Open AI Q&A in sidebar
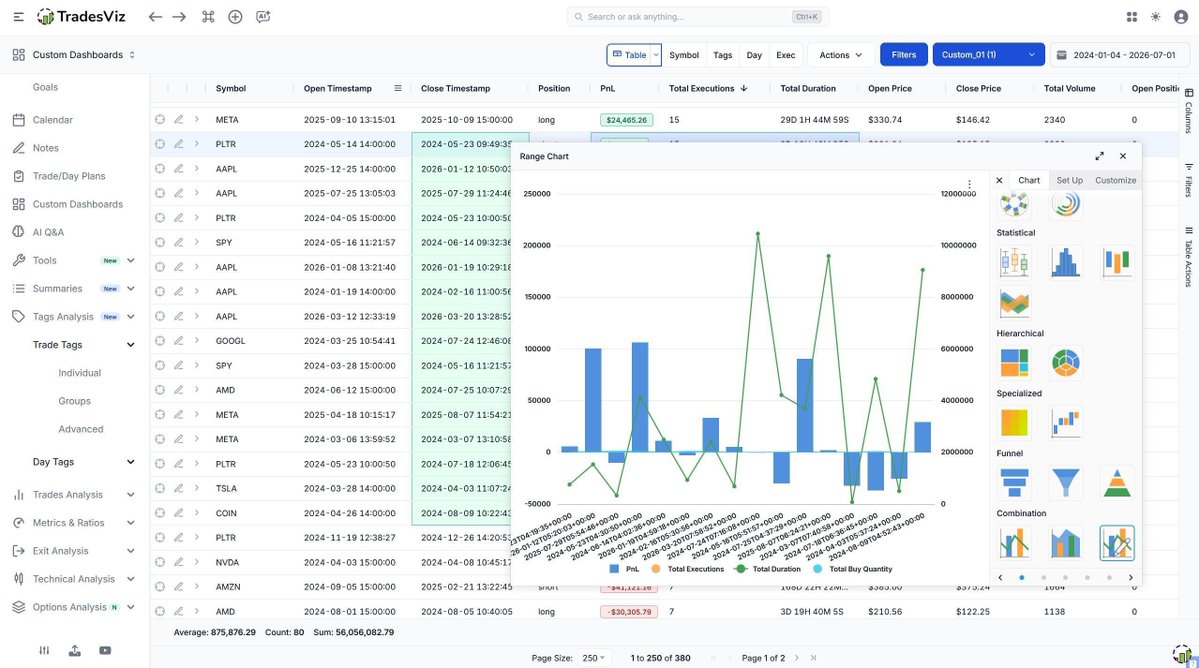 point(48,232)
